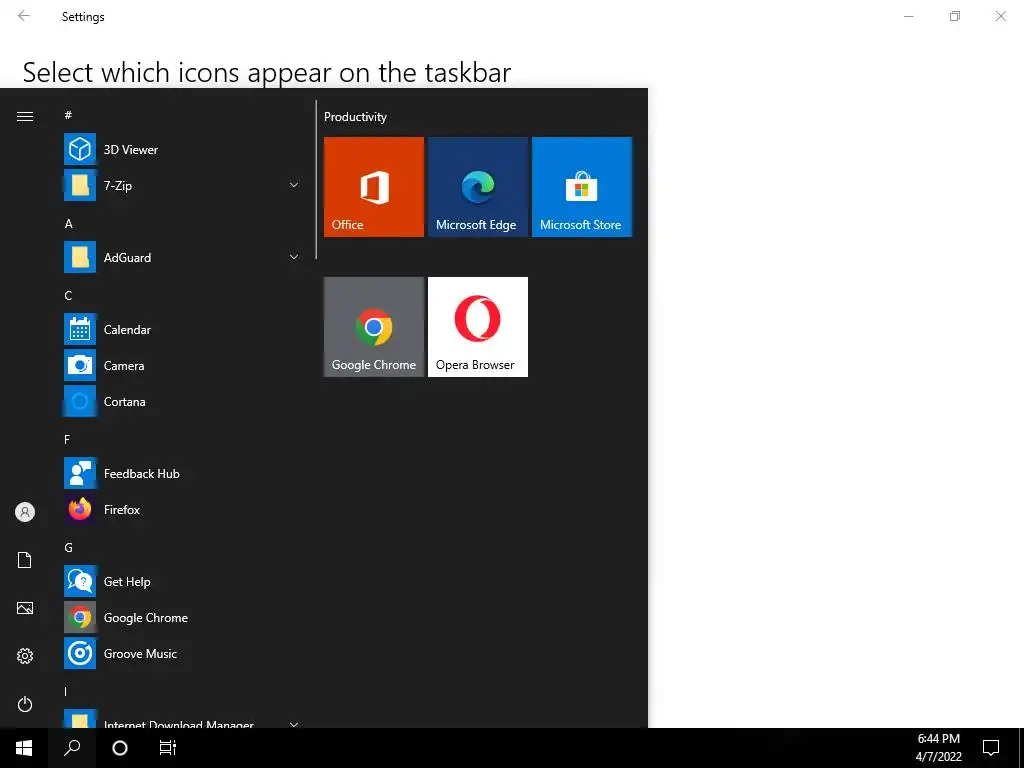Launch Google Chrome from the app list

click(x=80, y=617)
